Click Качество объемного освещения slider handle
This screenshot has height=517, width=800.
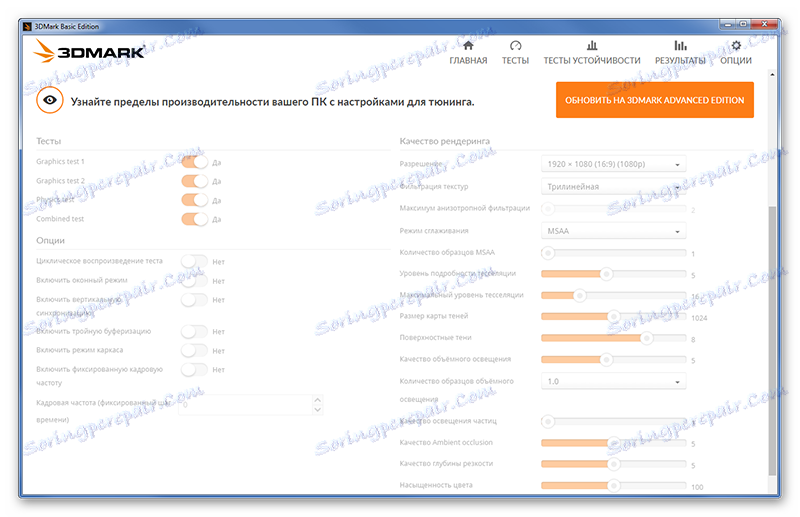pos(606,360)
